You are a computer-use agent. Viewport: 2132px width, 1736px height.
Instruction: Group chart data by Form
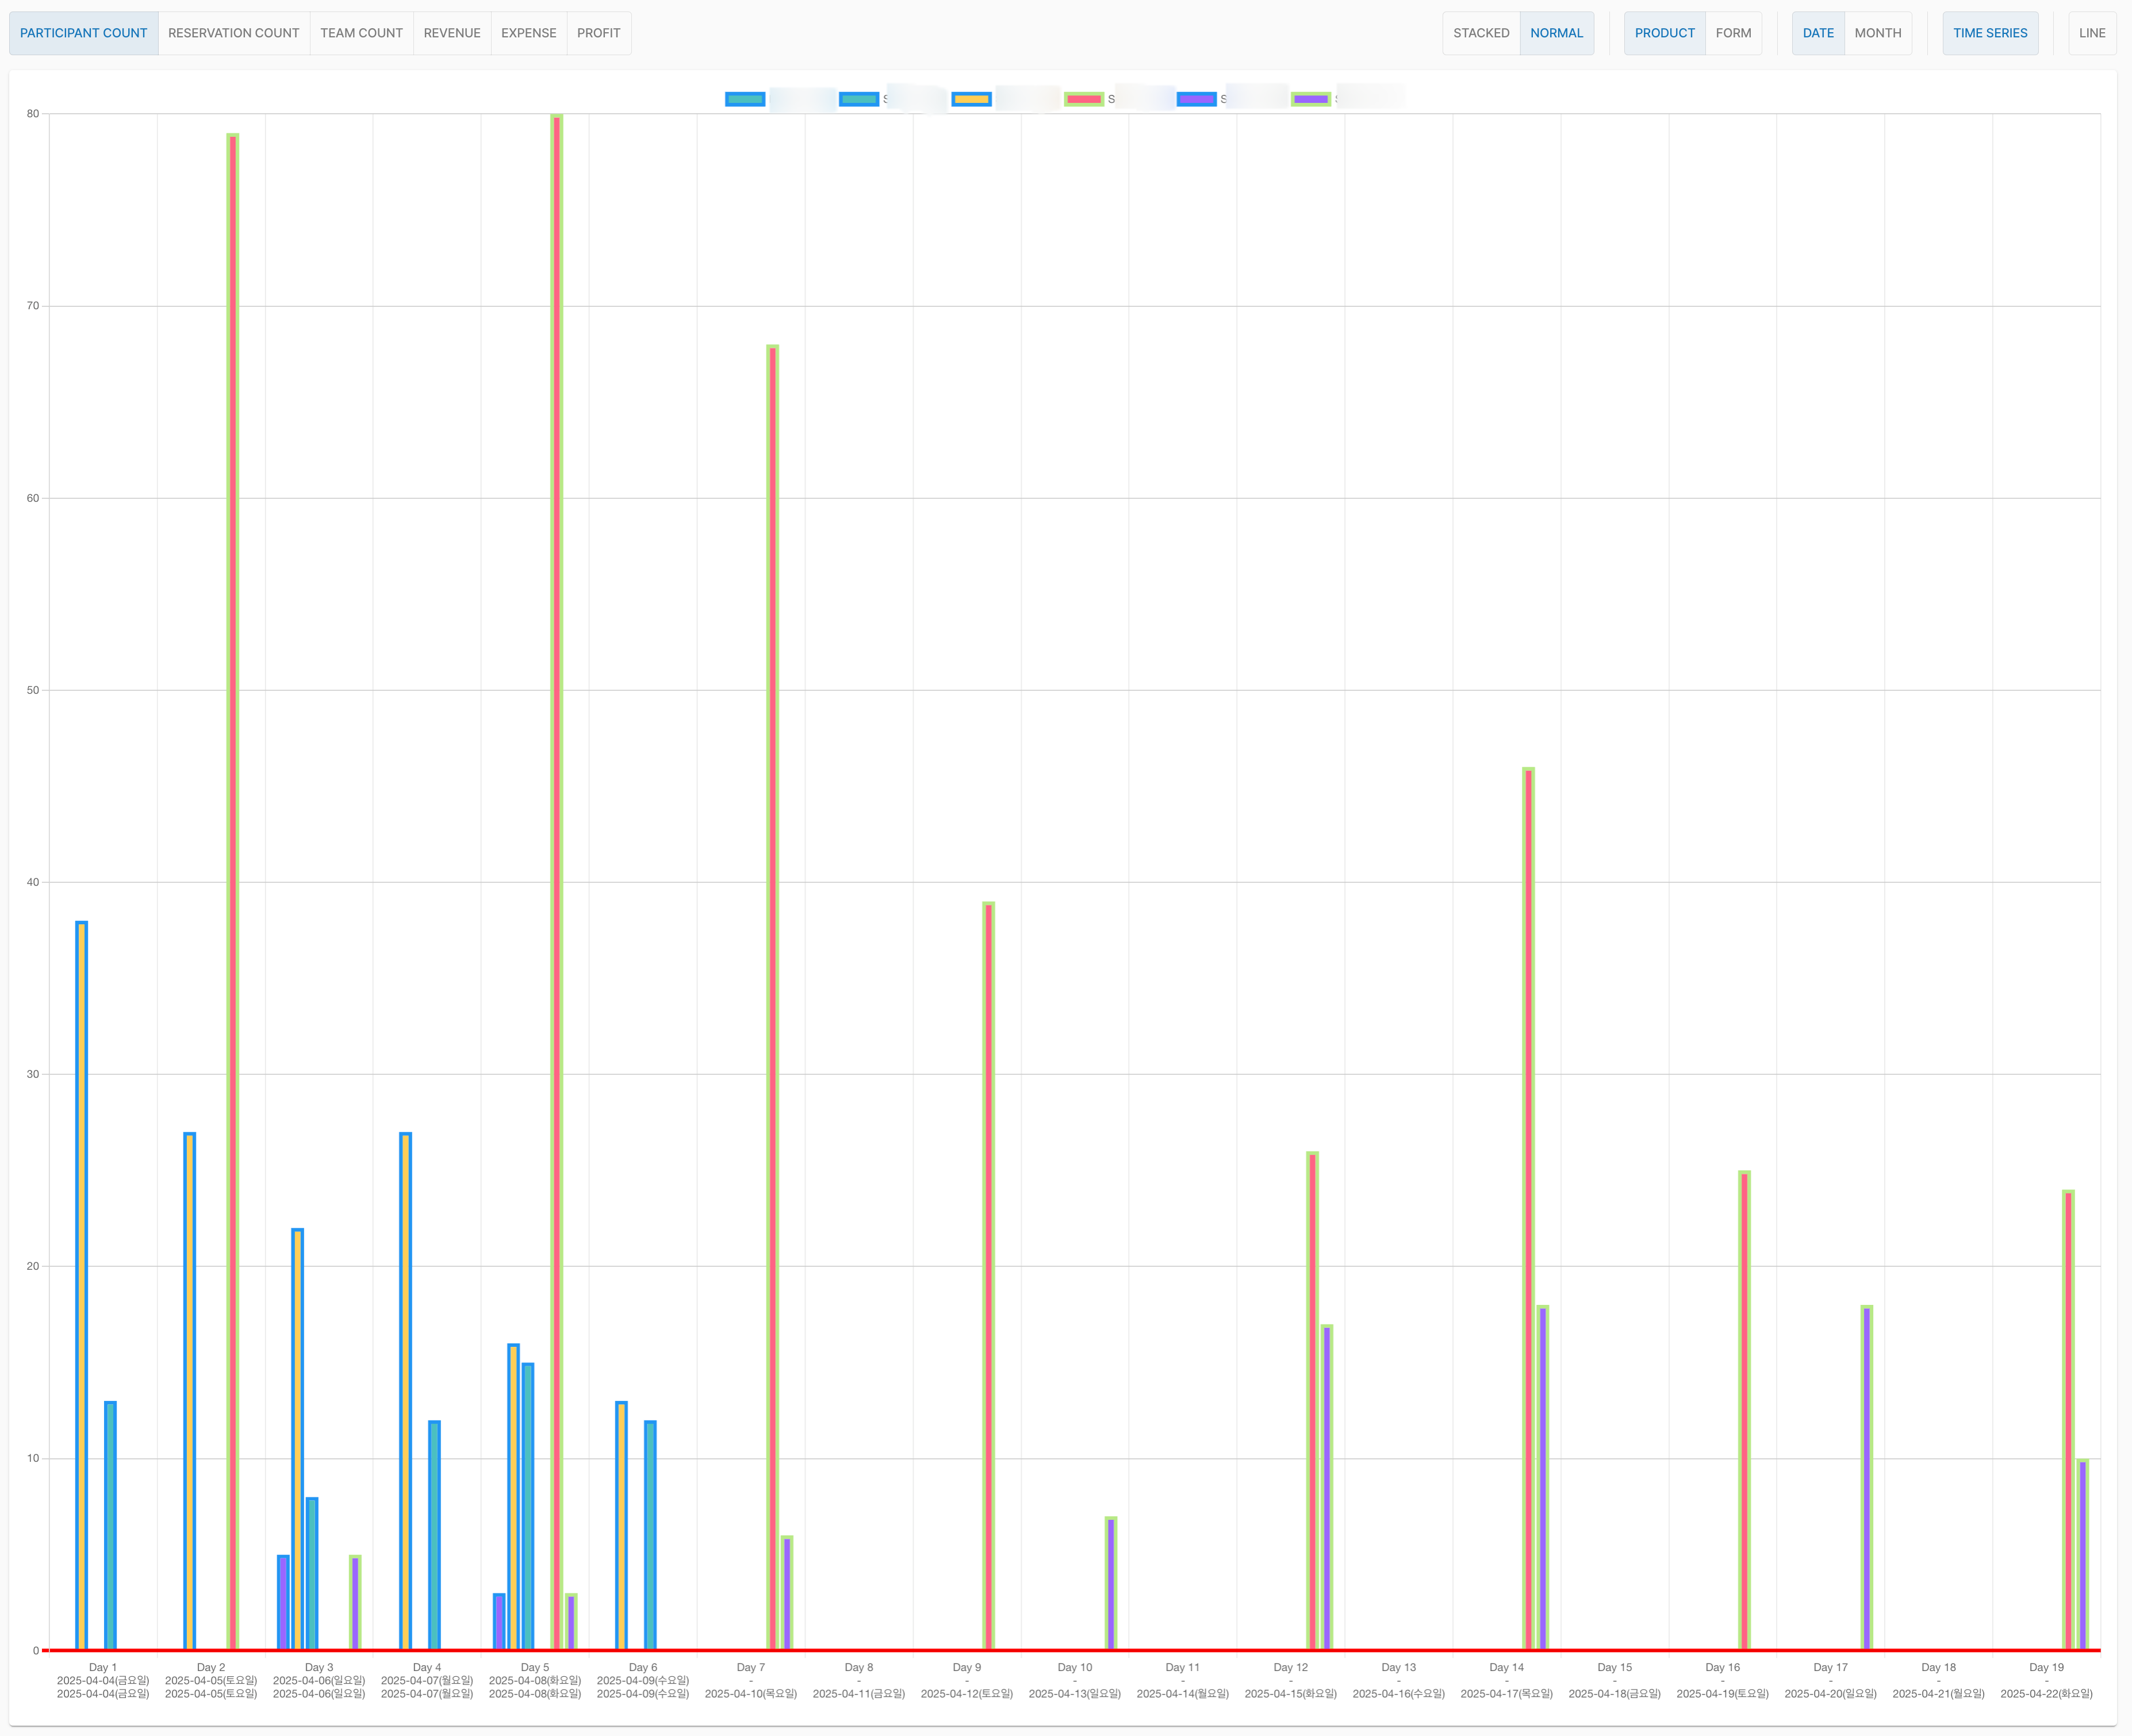click(1733, 33)
